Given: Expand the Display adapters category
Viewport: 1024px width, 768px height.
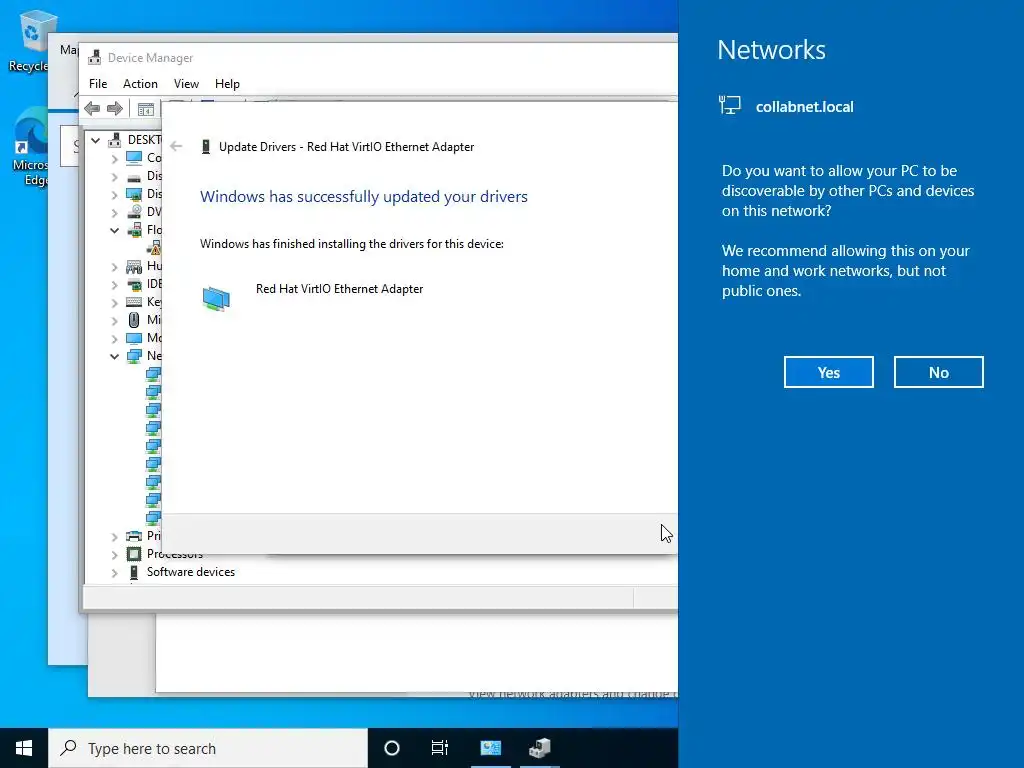Looking at the screenshot, I should point(114,194).
